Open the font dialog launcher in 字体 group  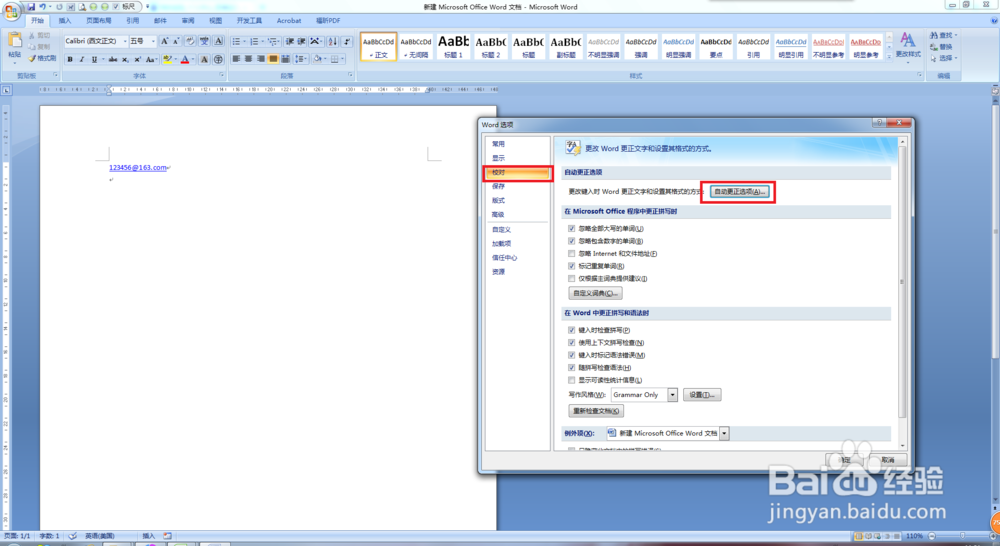222,75
